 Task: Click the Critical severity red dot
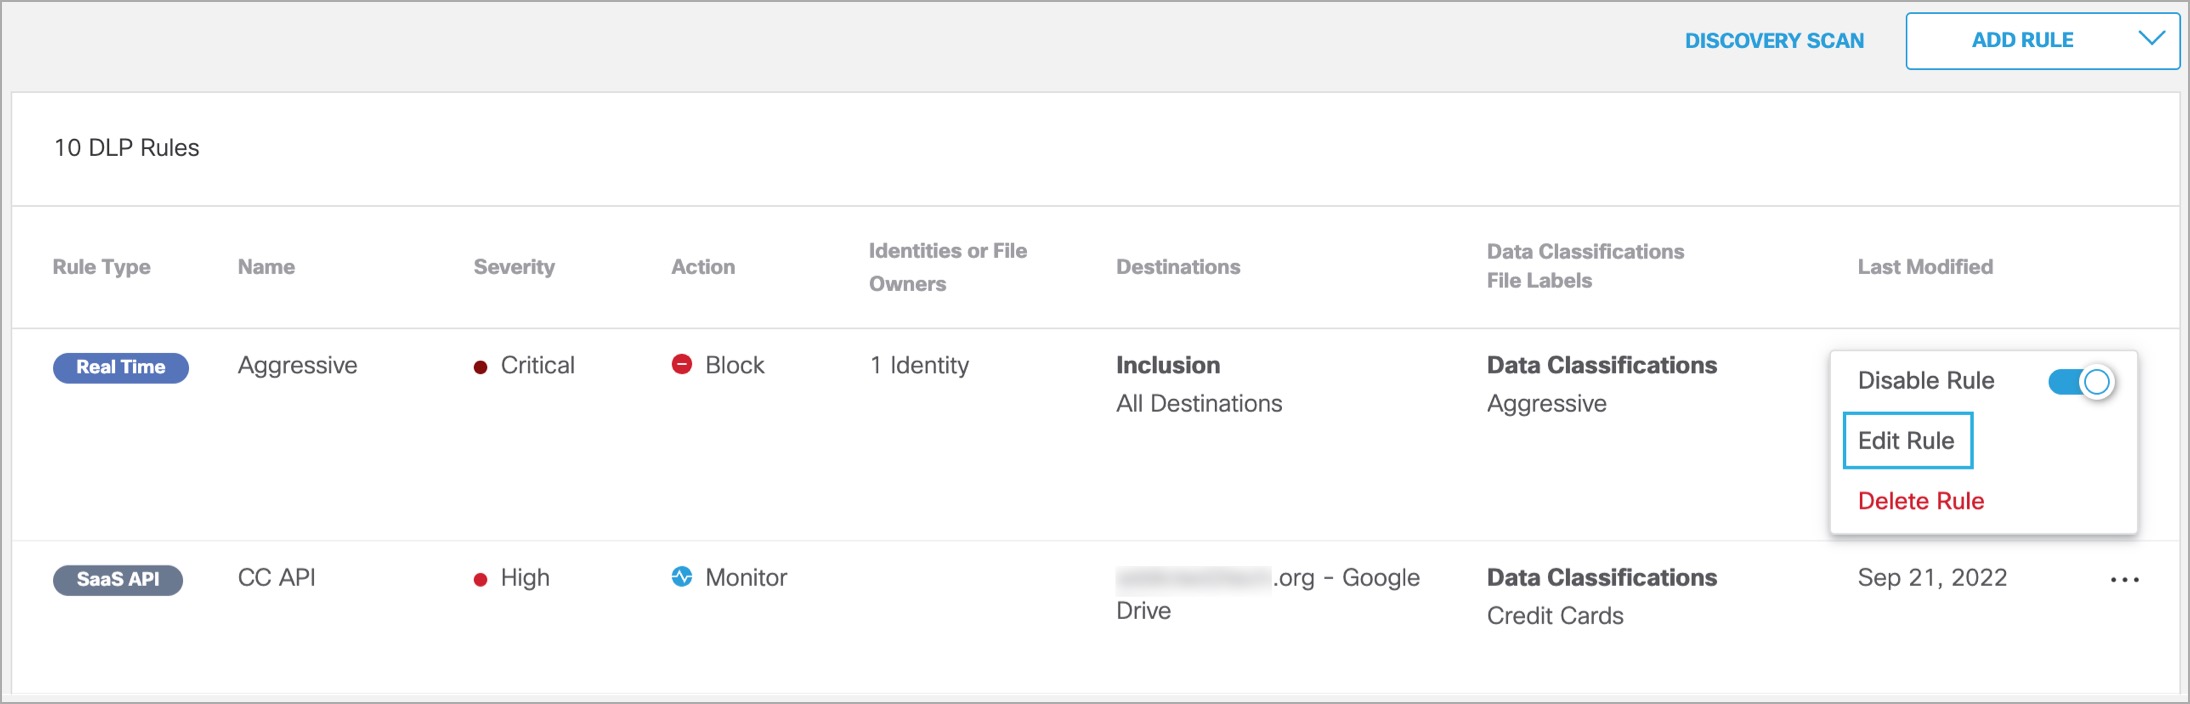(x=480, y=367)
